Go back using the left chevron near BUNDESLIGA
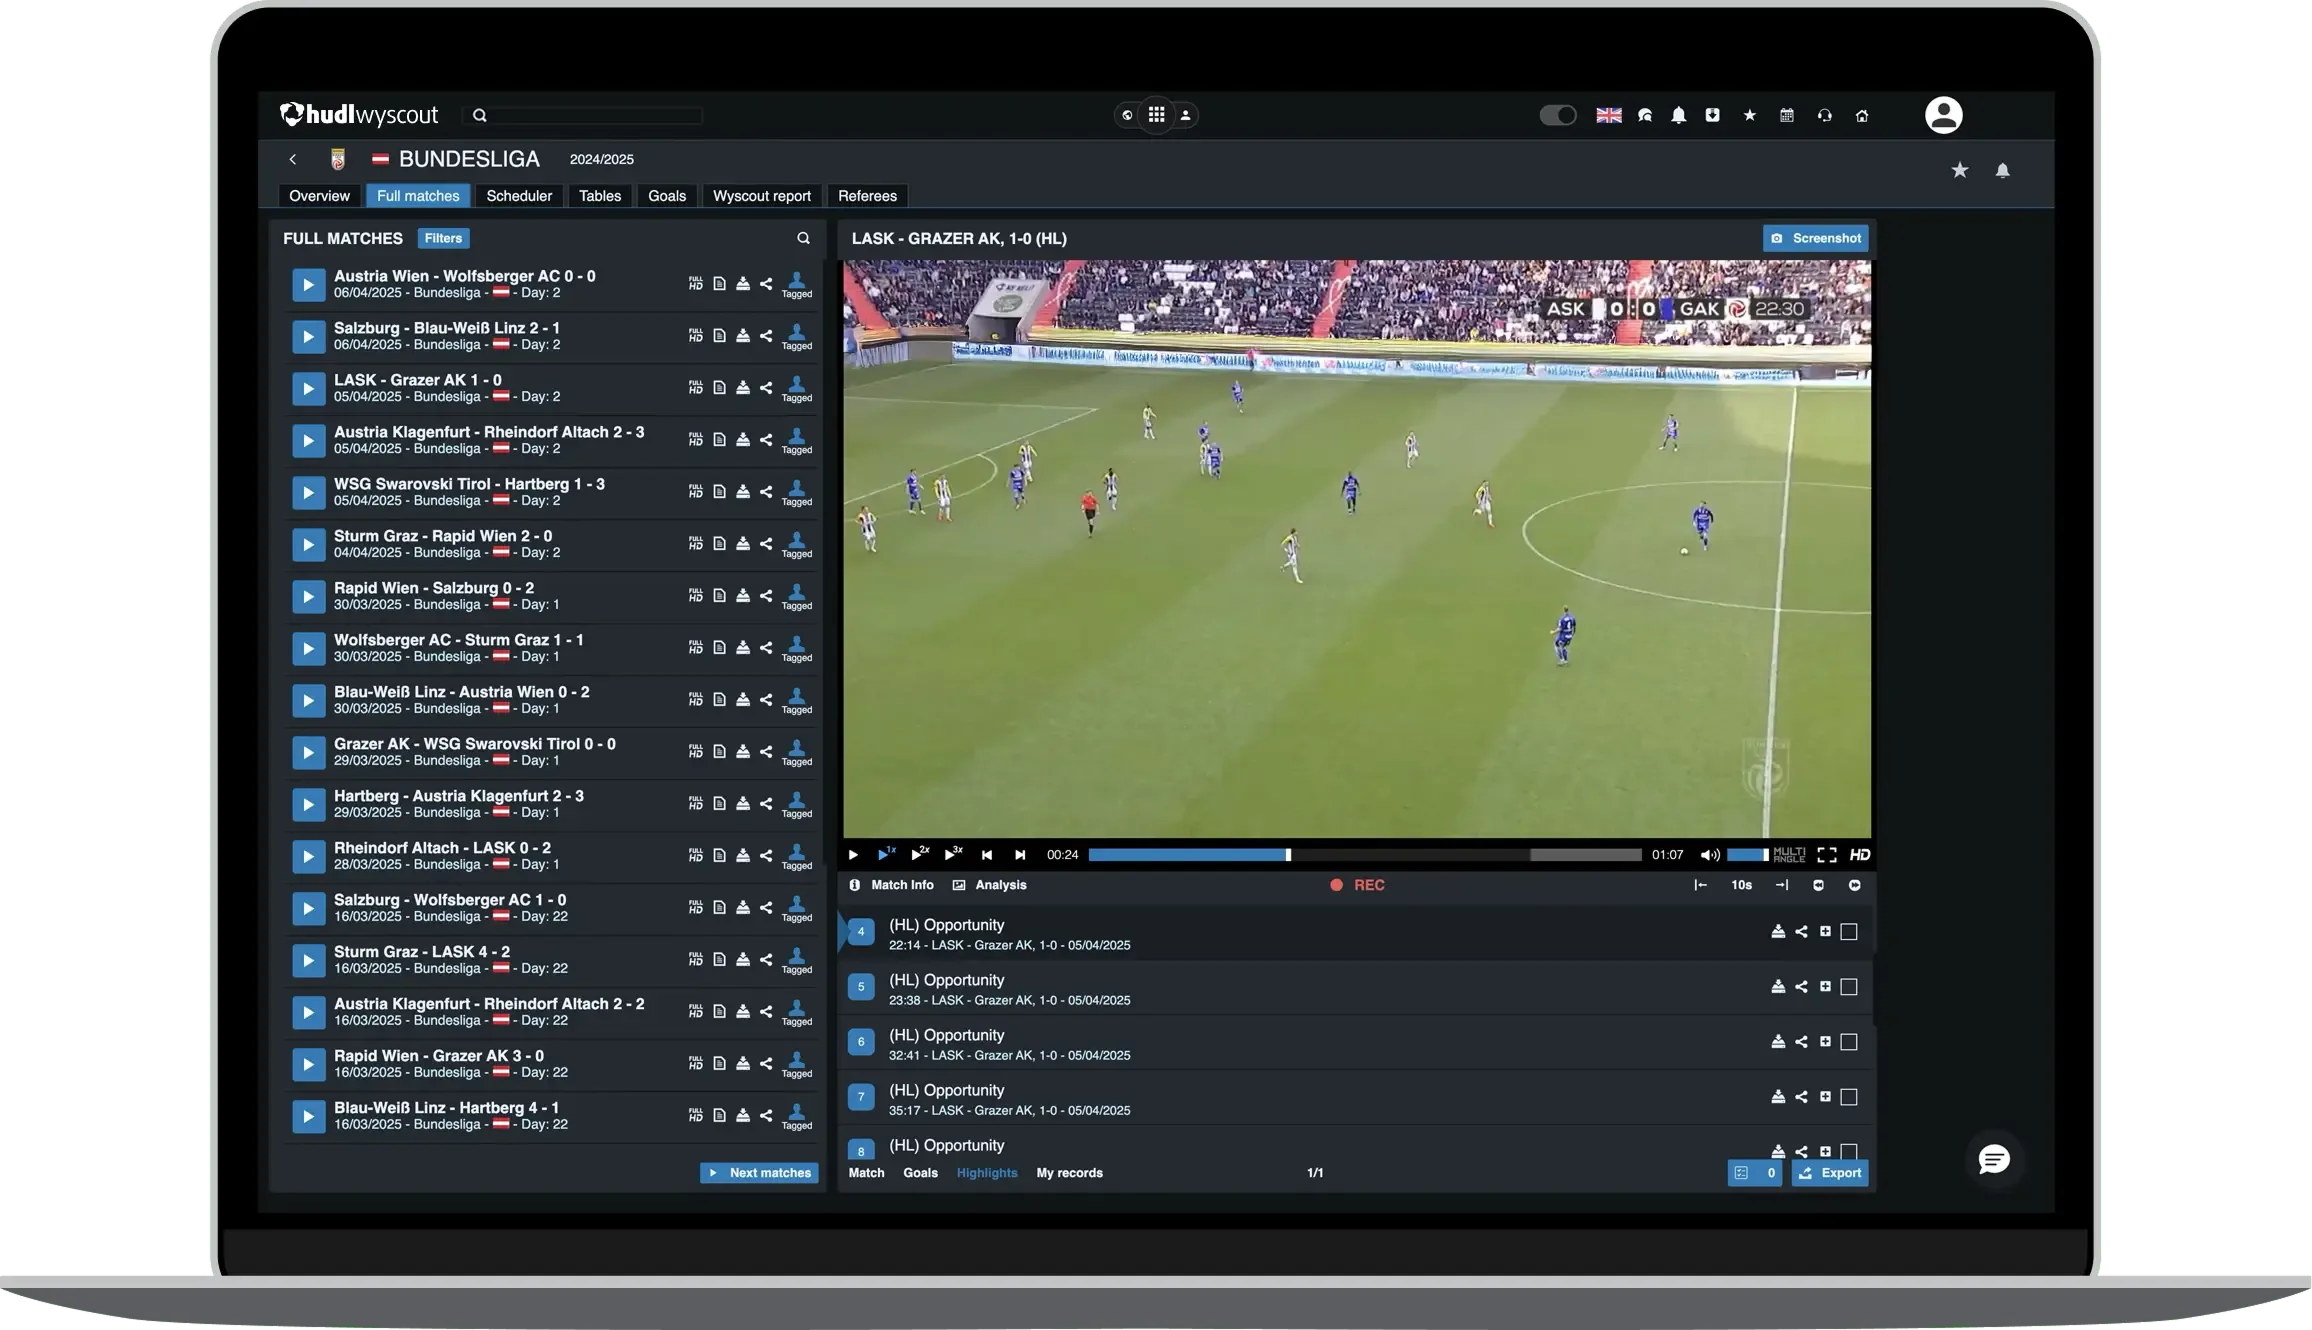Image resolution: width=2312 pixels, height=1330 pixels. [x=293, y=159]
